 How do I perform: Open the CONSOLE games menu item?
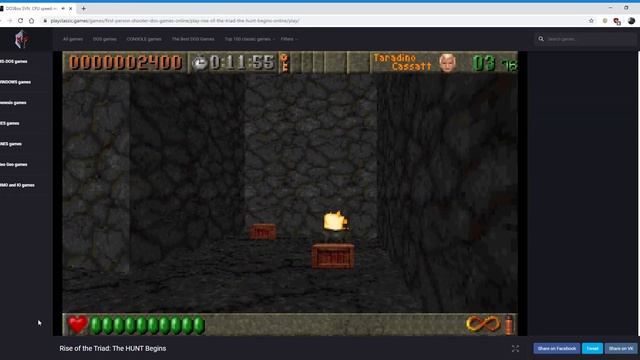pos(144,39)
